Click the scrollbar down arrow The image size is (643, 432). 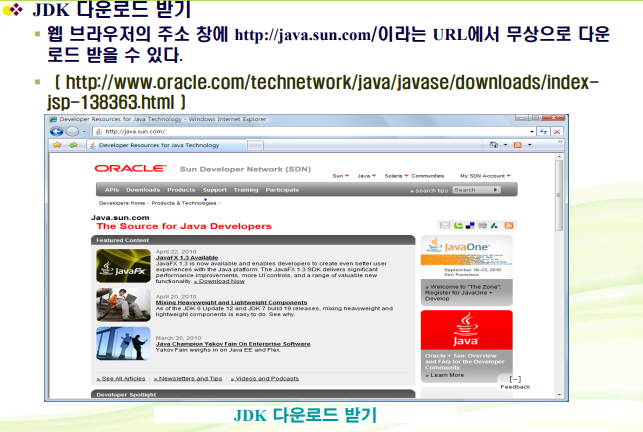pyautogui.click(x=559, y=395)
